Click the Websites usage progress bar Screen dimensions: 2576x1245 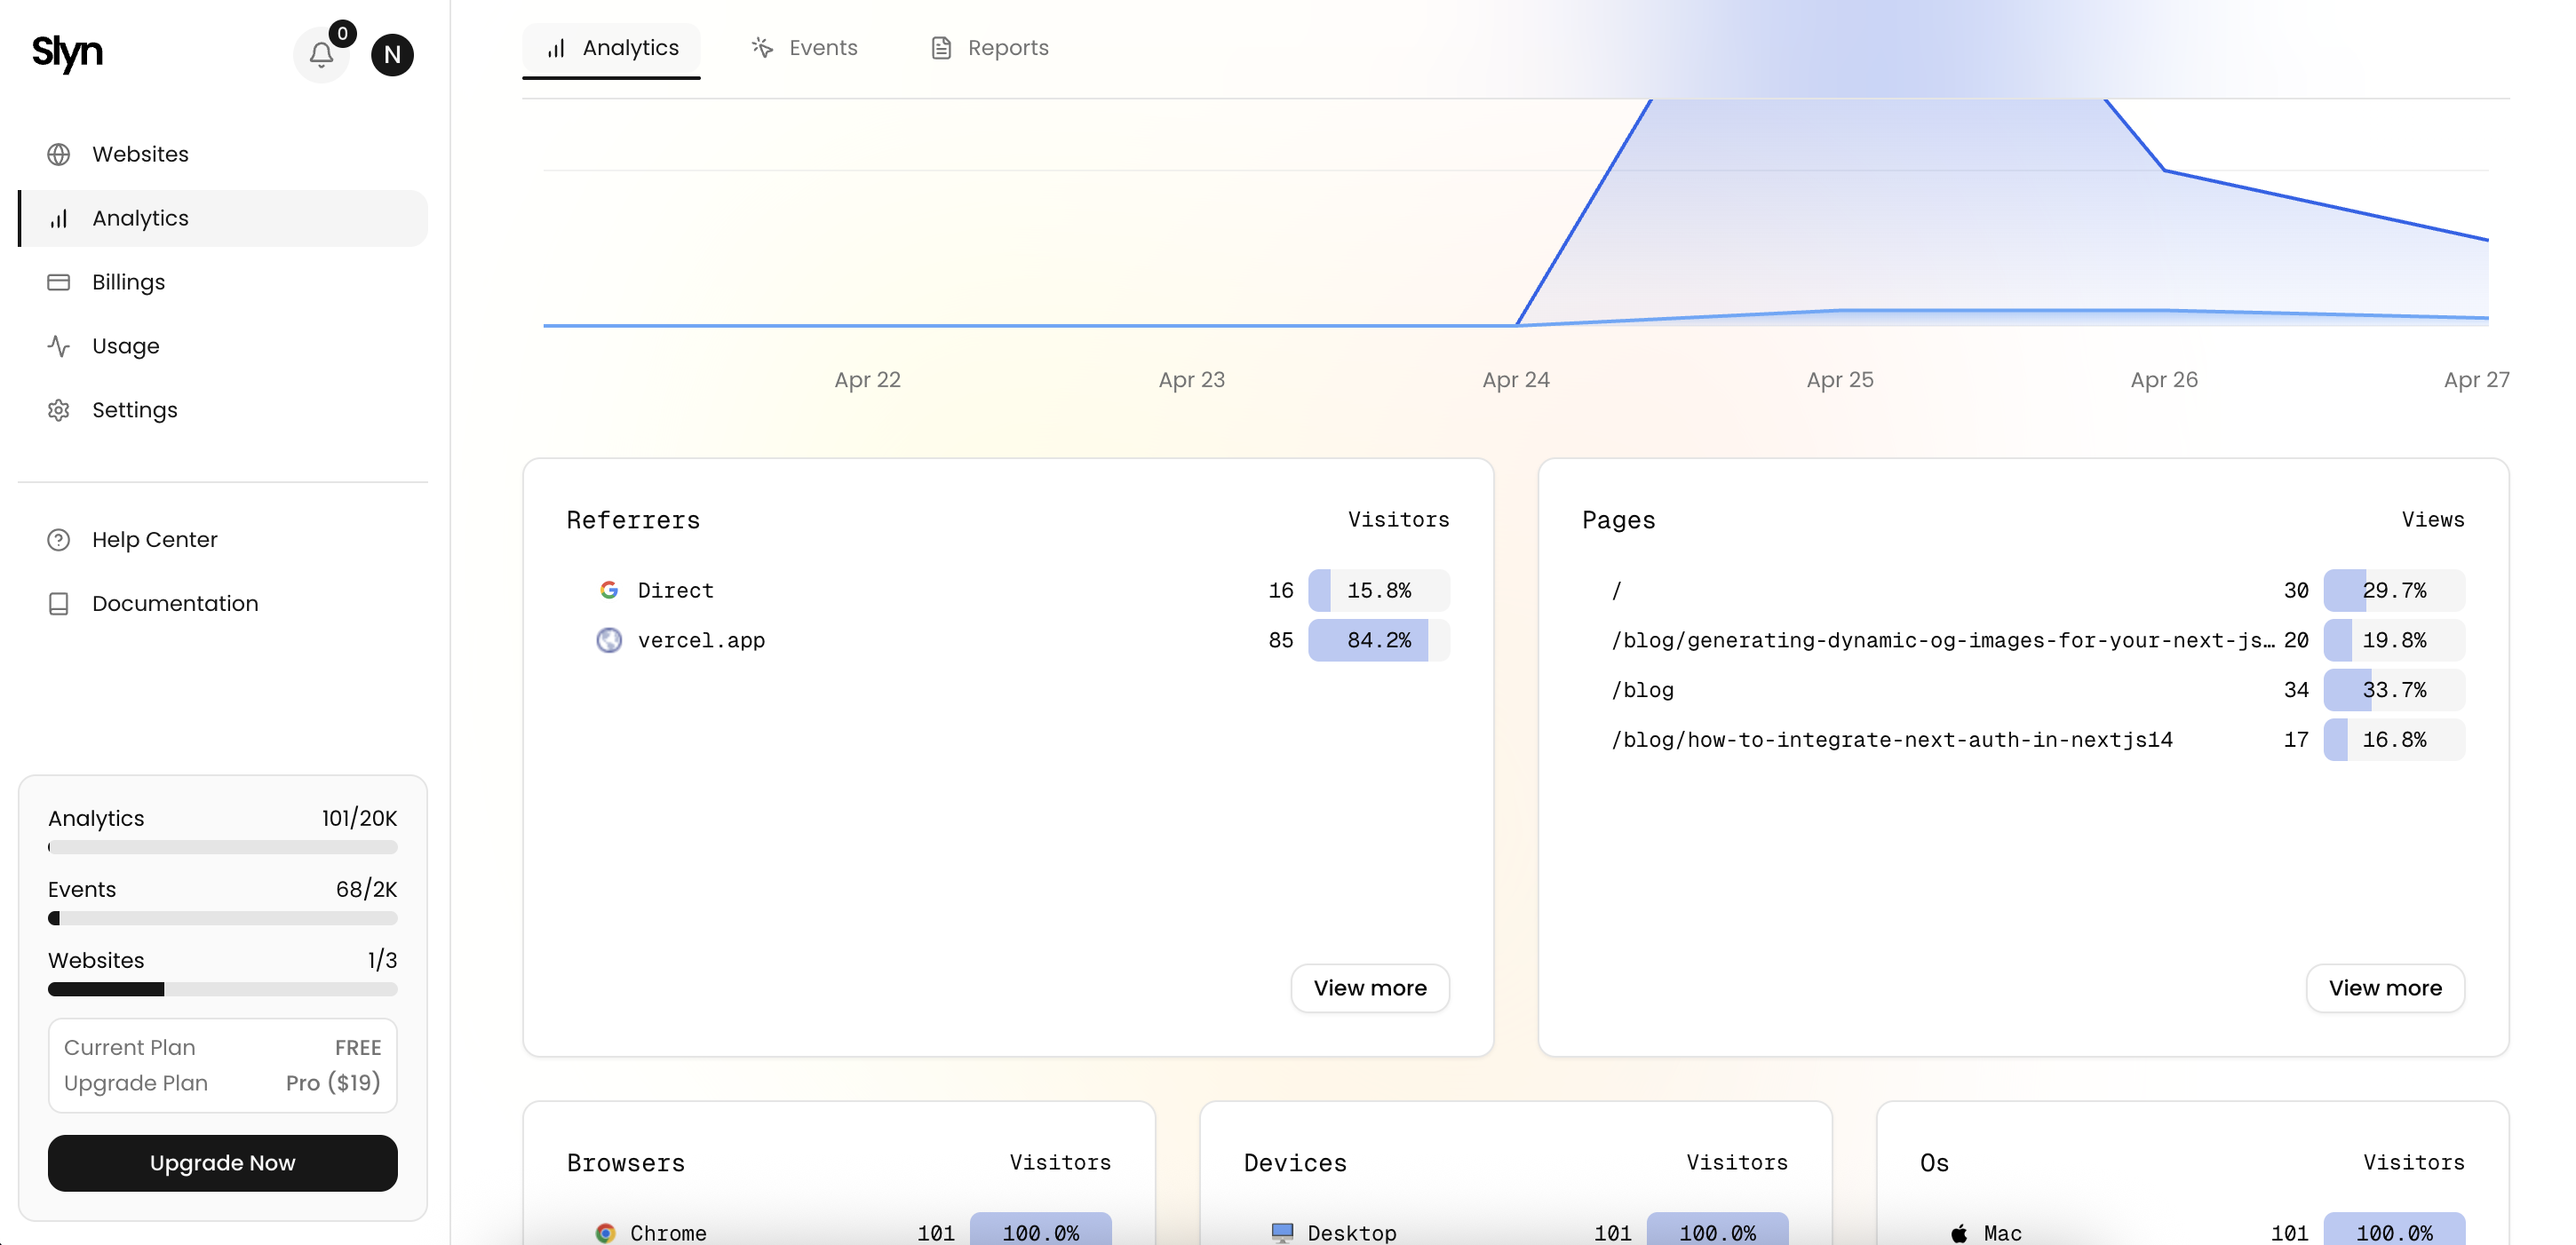point(222,989)
